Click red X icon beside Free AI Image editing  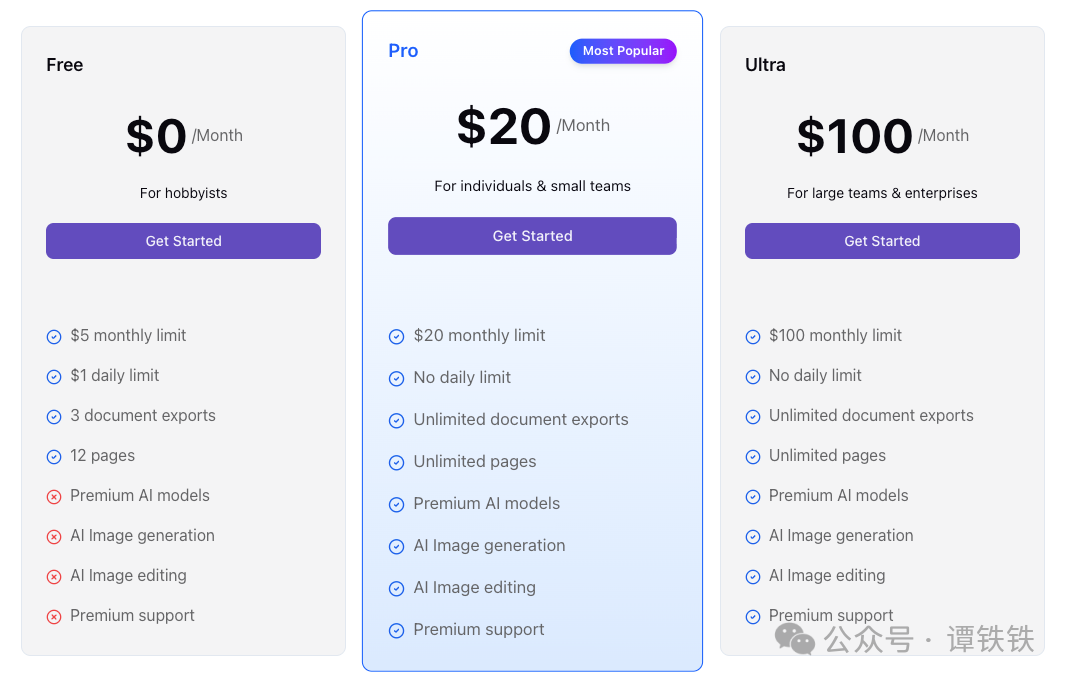(54, 577)
